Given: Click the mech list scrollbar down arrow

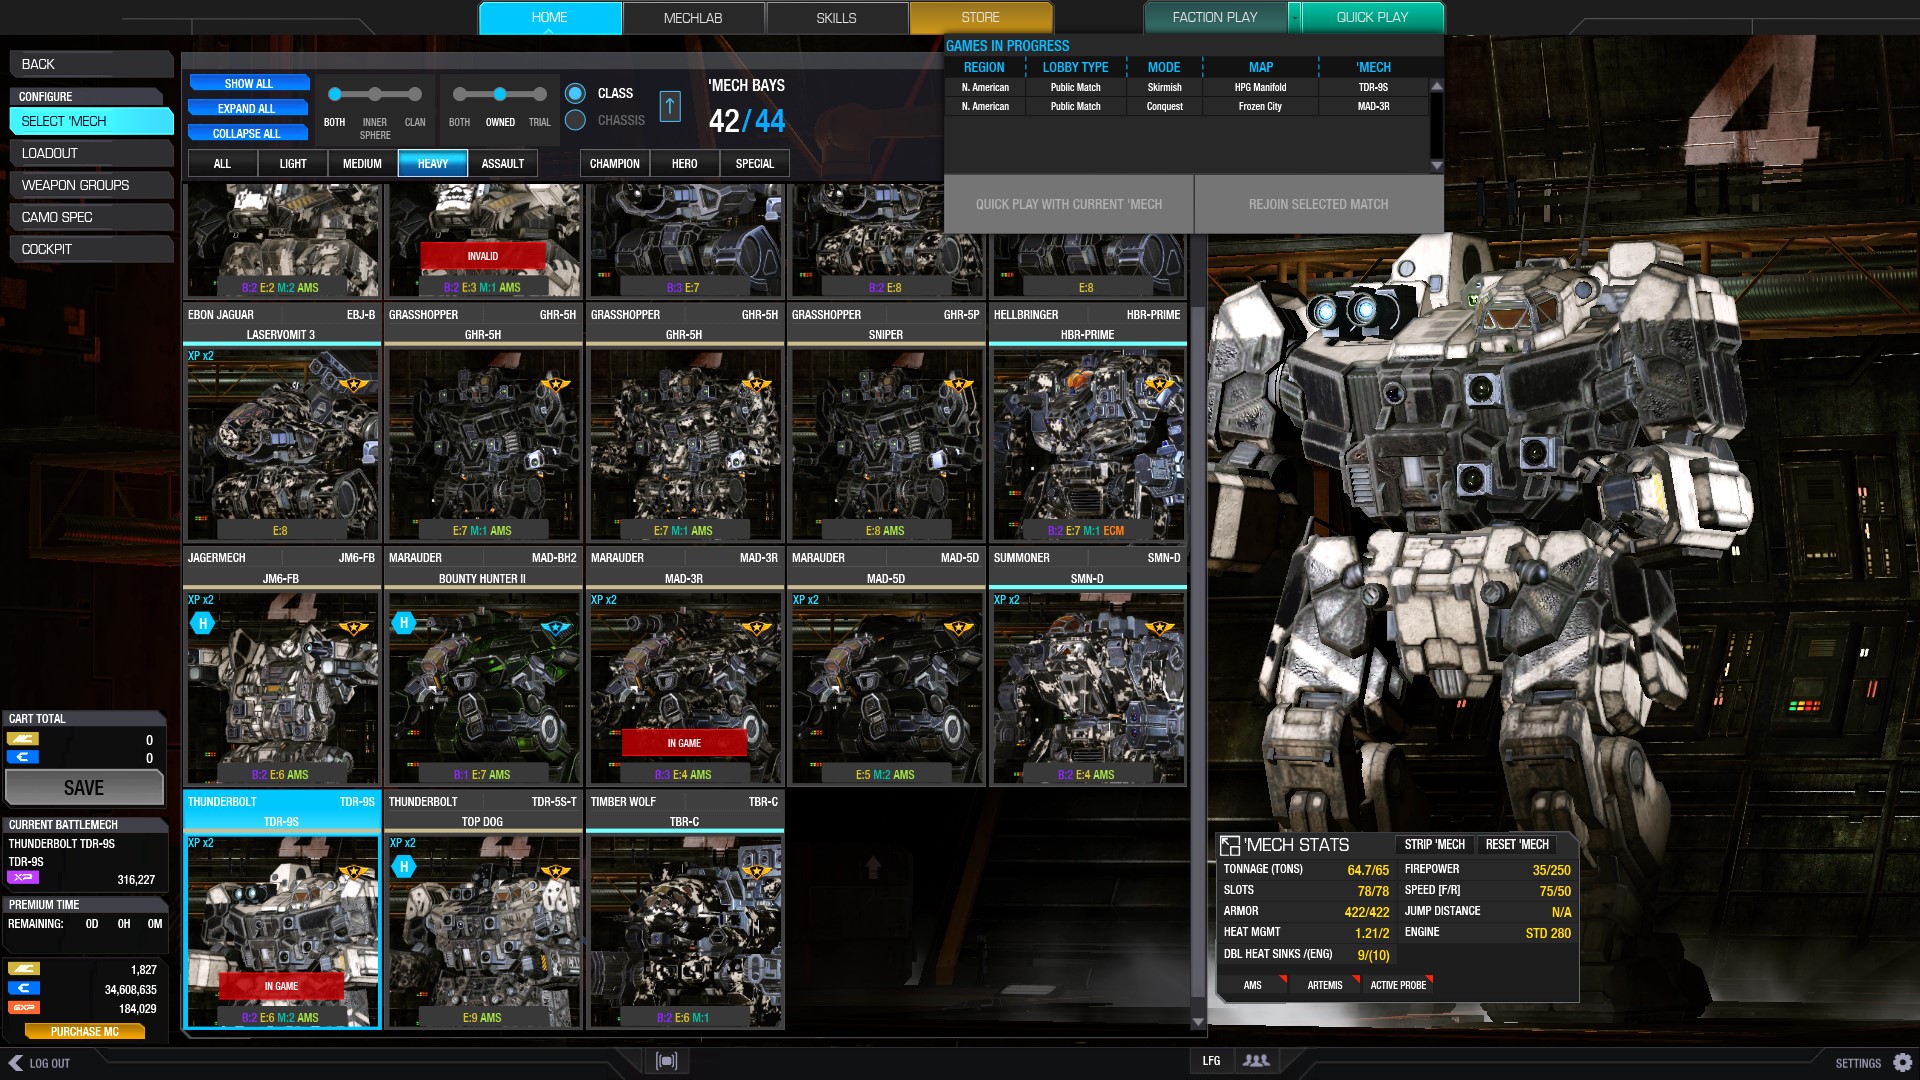Looking at the screenshot, I should coord(1198,1022).
